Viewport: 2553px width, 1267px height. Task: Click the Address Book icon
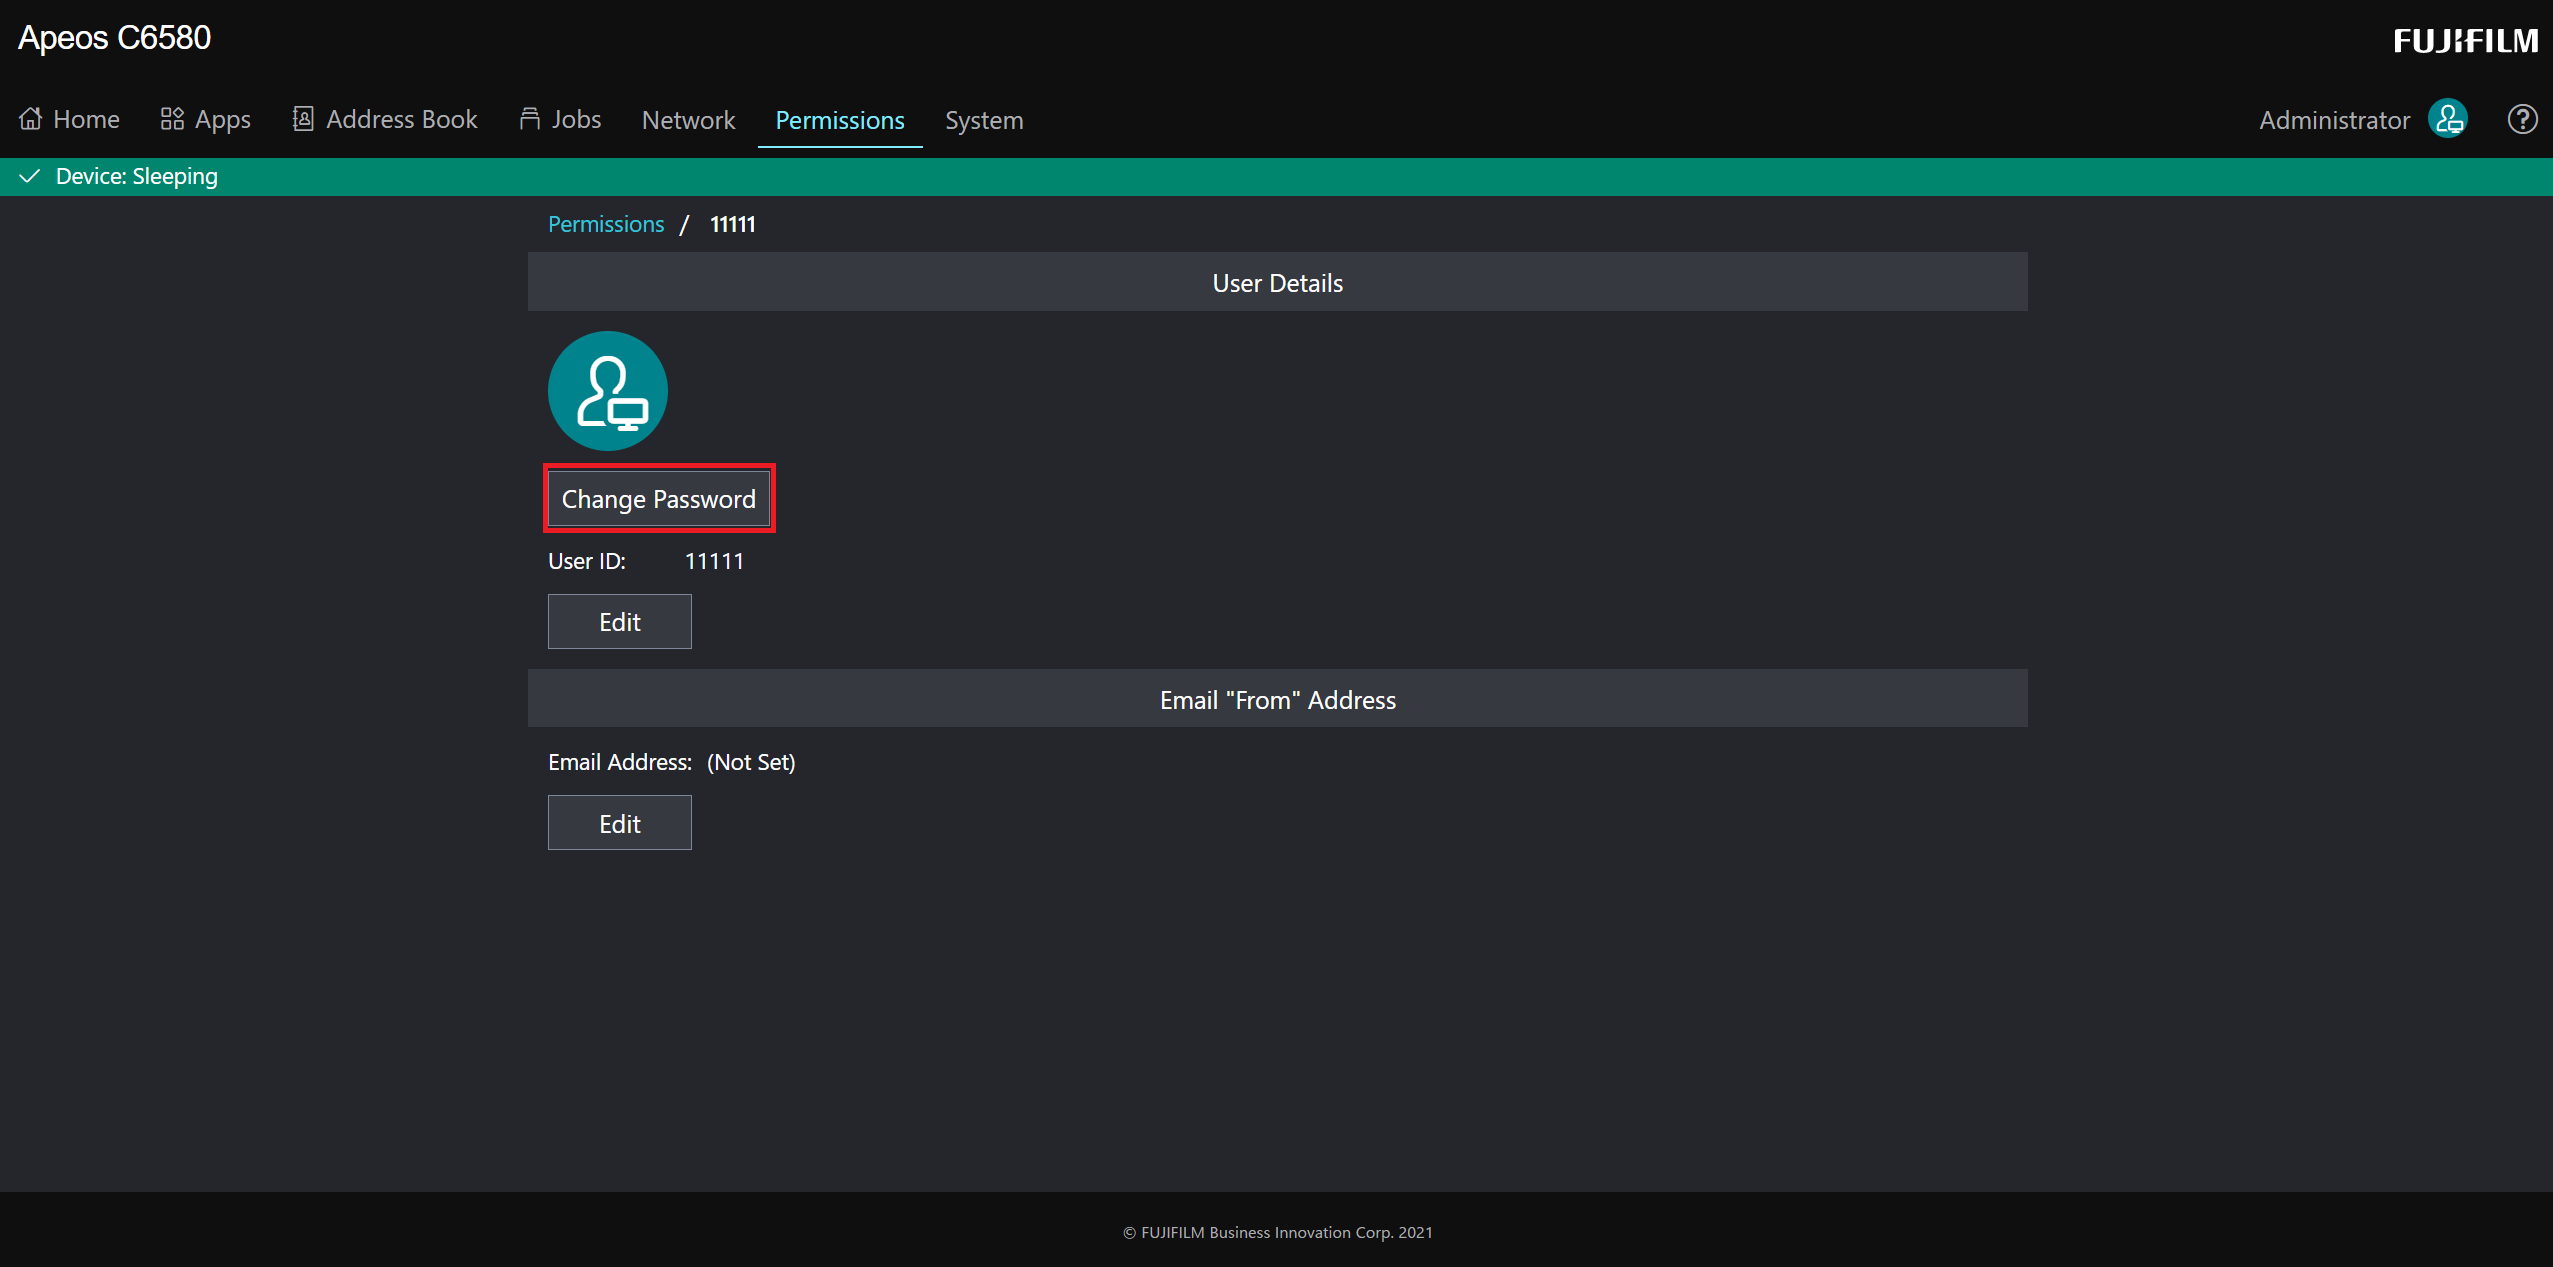(x=303, y=119)
